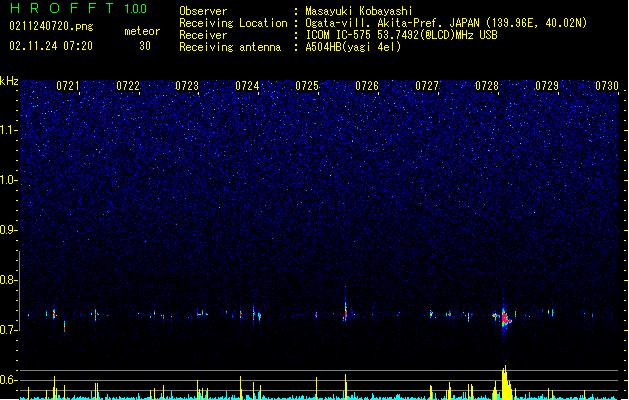
Task: Click the 0.9 kHz axis label
Action: (9, 230)
